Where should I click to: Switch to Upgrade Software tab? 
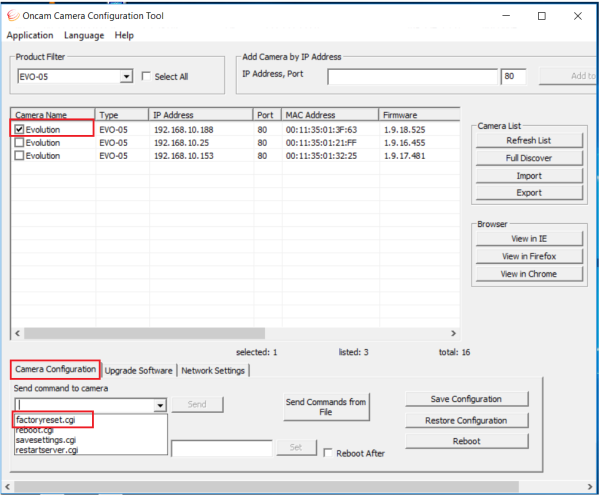point(139,371)
